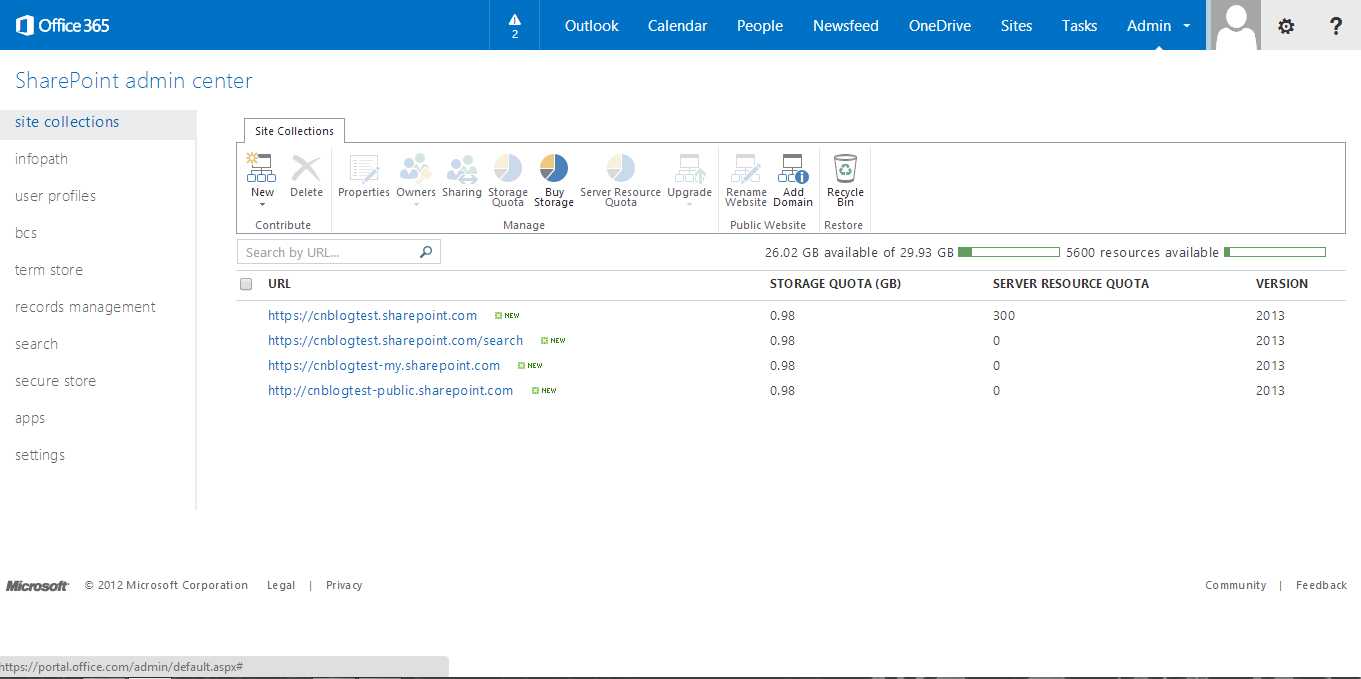Expand the Owners dropdown in ribbon
Image resolution: width=1361 pixels, height=679 pixels.
point(416,204)
